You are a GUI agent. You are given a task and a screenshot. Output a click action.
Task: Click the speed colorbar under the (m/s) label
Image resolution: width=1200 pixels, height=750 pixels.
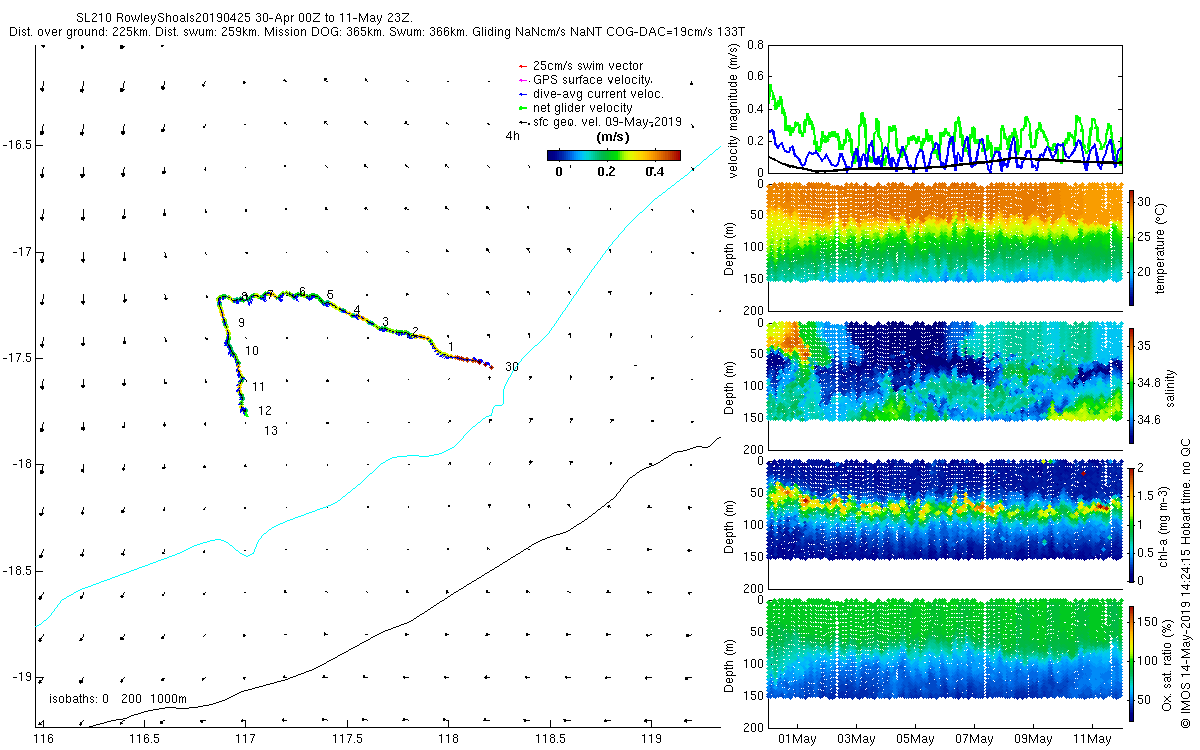[614, 155]
